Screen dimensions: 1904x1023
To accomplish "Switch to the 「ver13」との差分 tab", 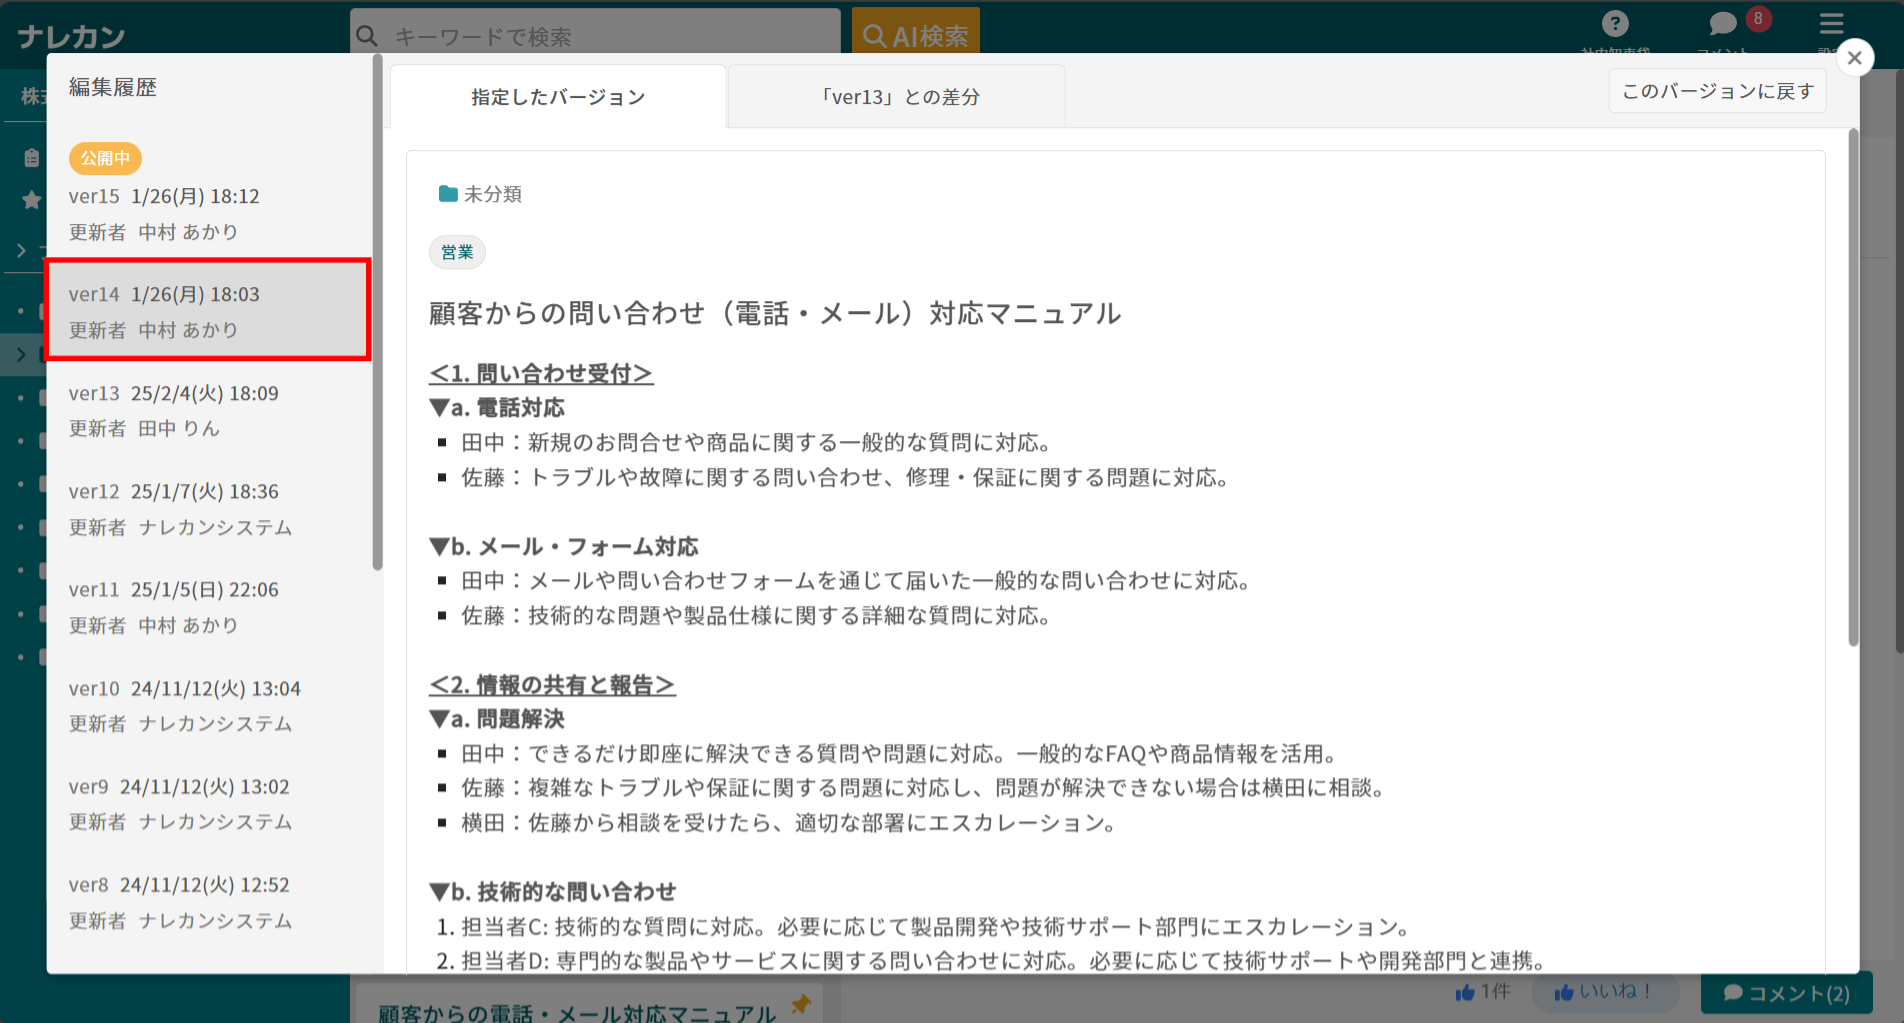I will [x=899, y=96].
